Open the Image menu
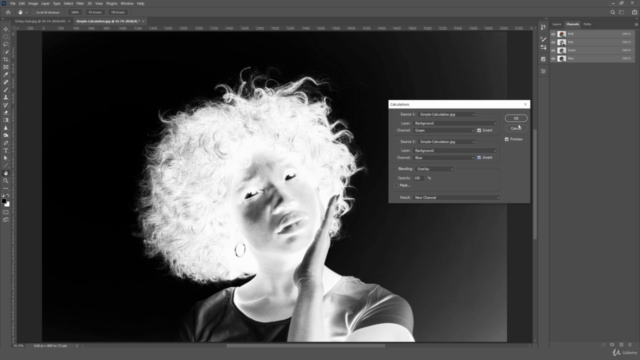 click(x=33, y=3)
